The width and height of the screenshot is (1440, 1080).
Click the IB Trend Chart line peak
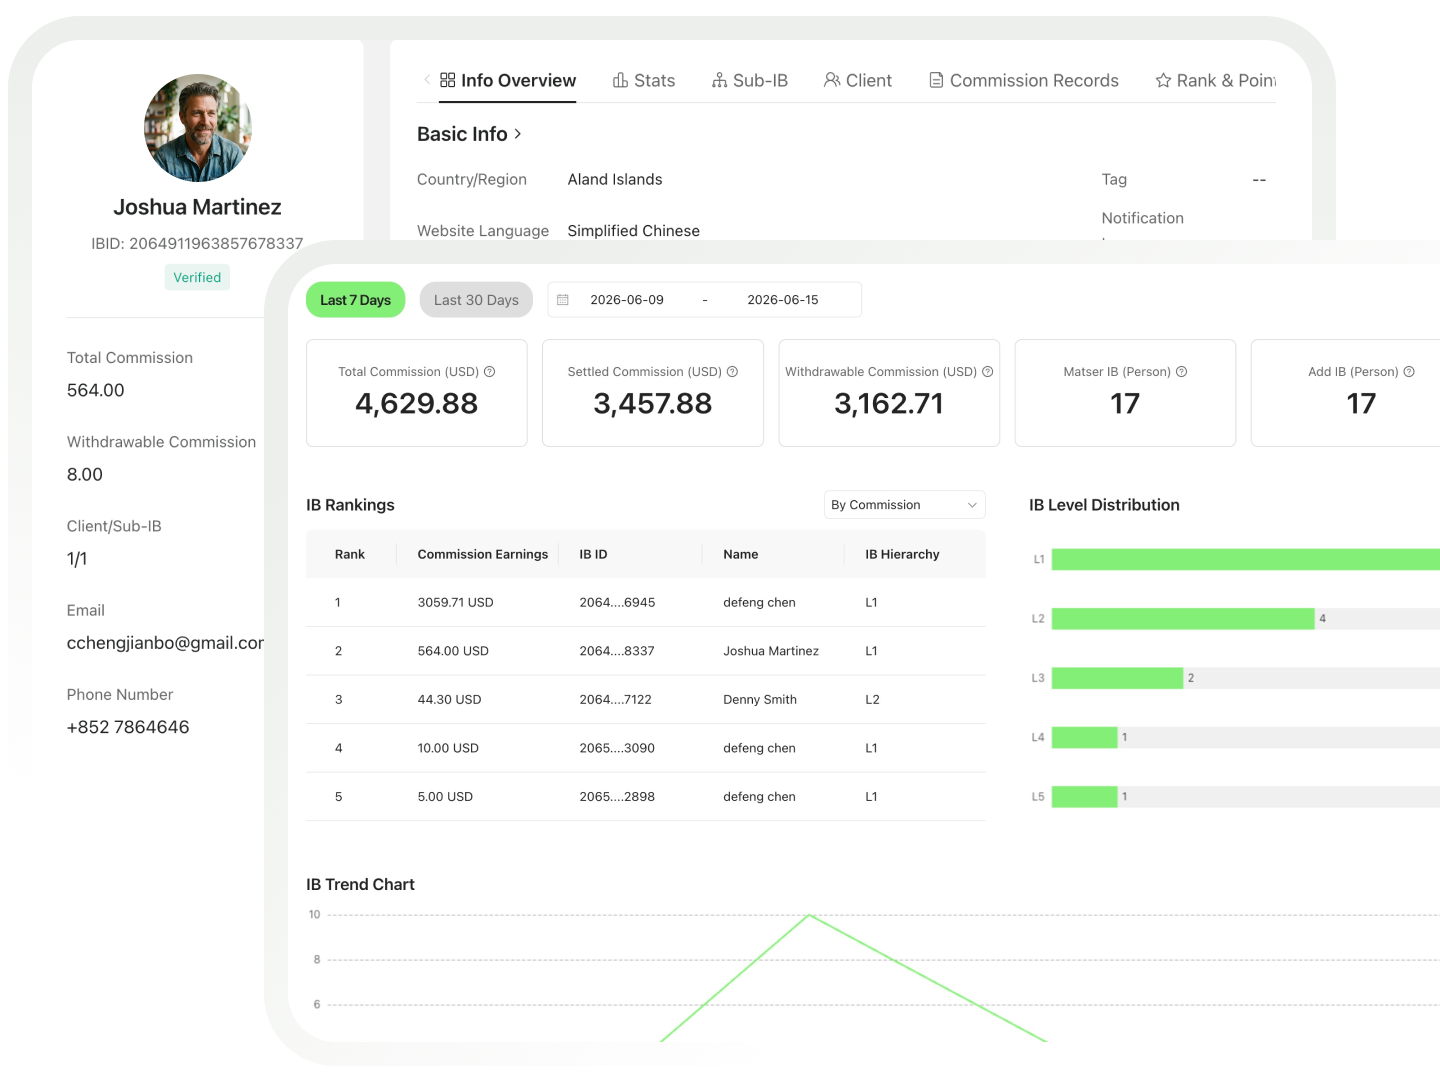[809, 915]
